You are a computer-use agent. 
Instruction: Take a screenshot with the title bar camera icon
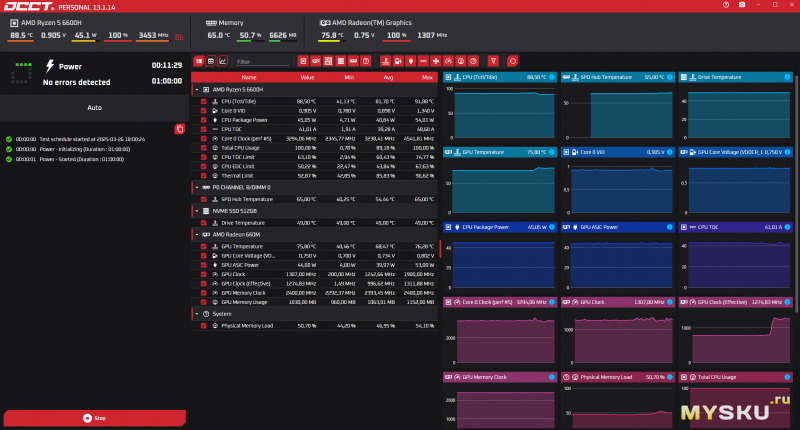coord(742,5)
